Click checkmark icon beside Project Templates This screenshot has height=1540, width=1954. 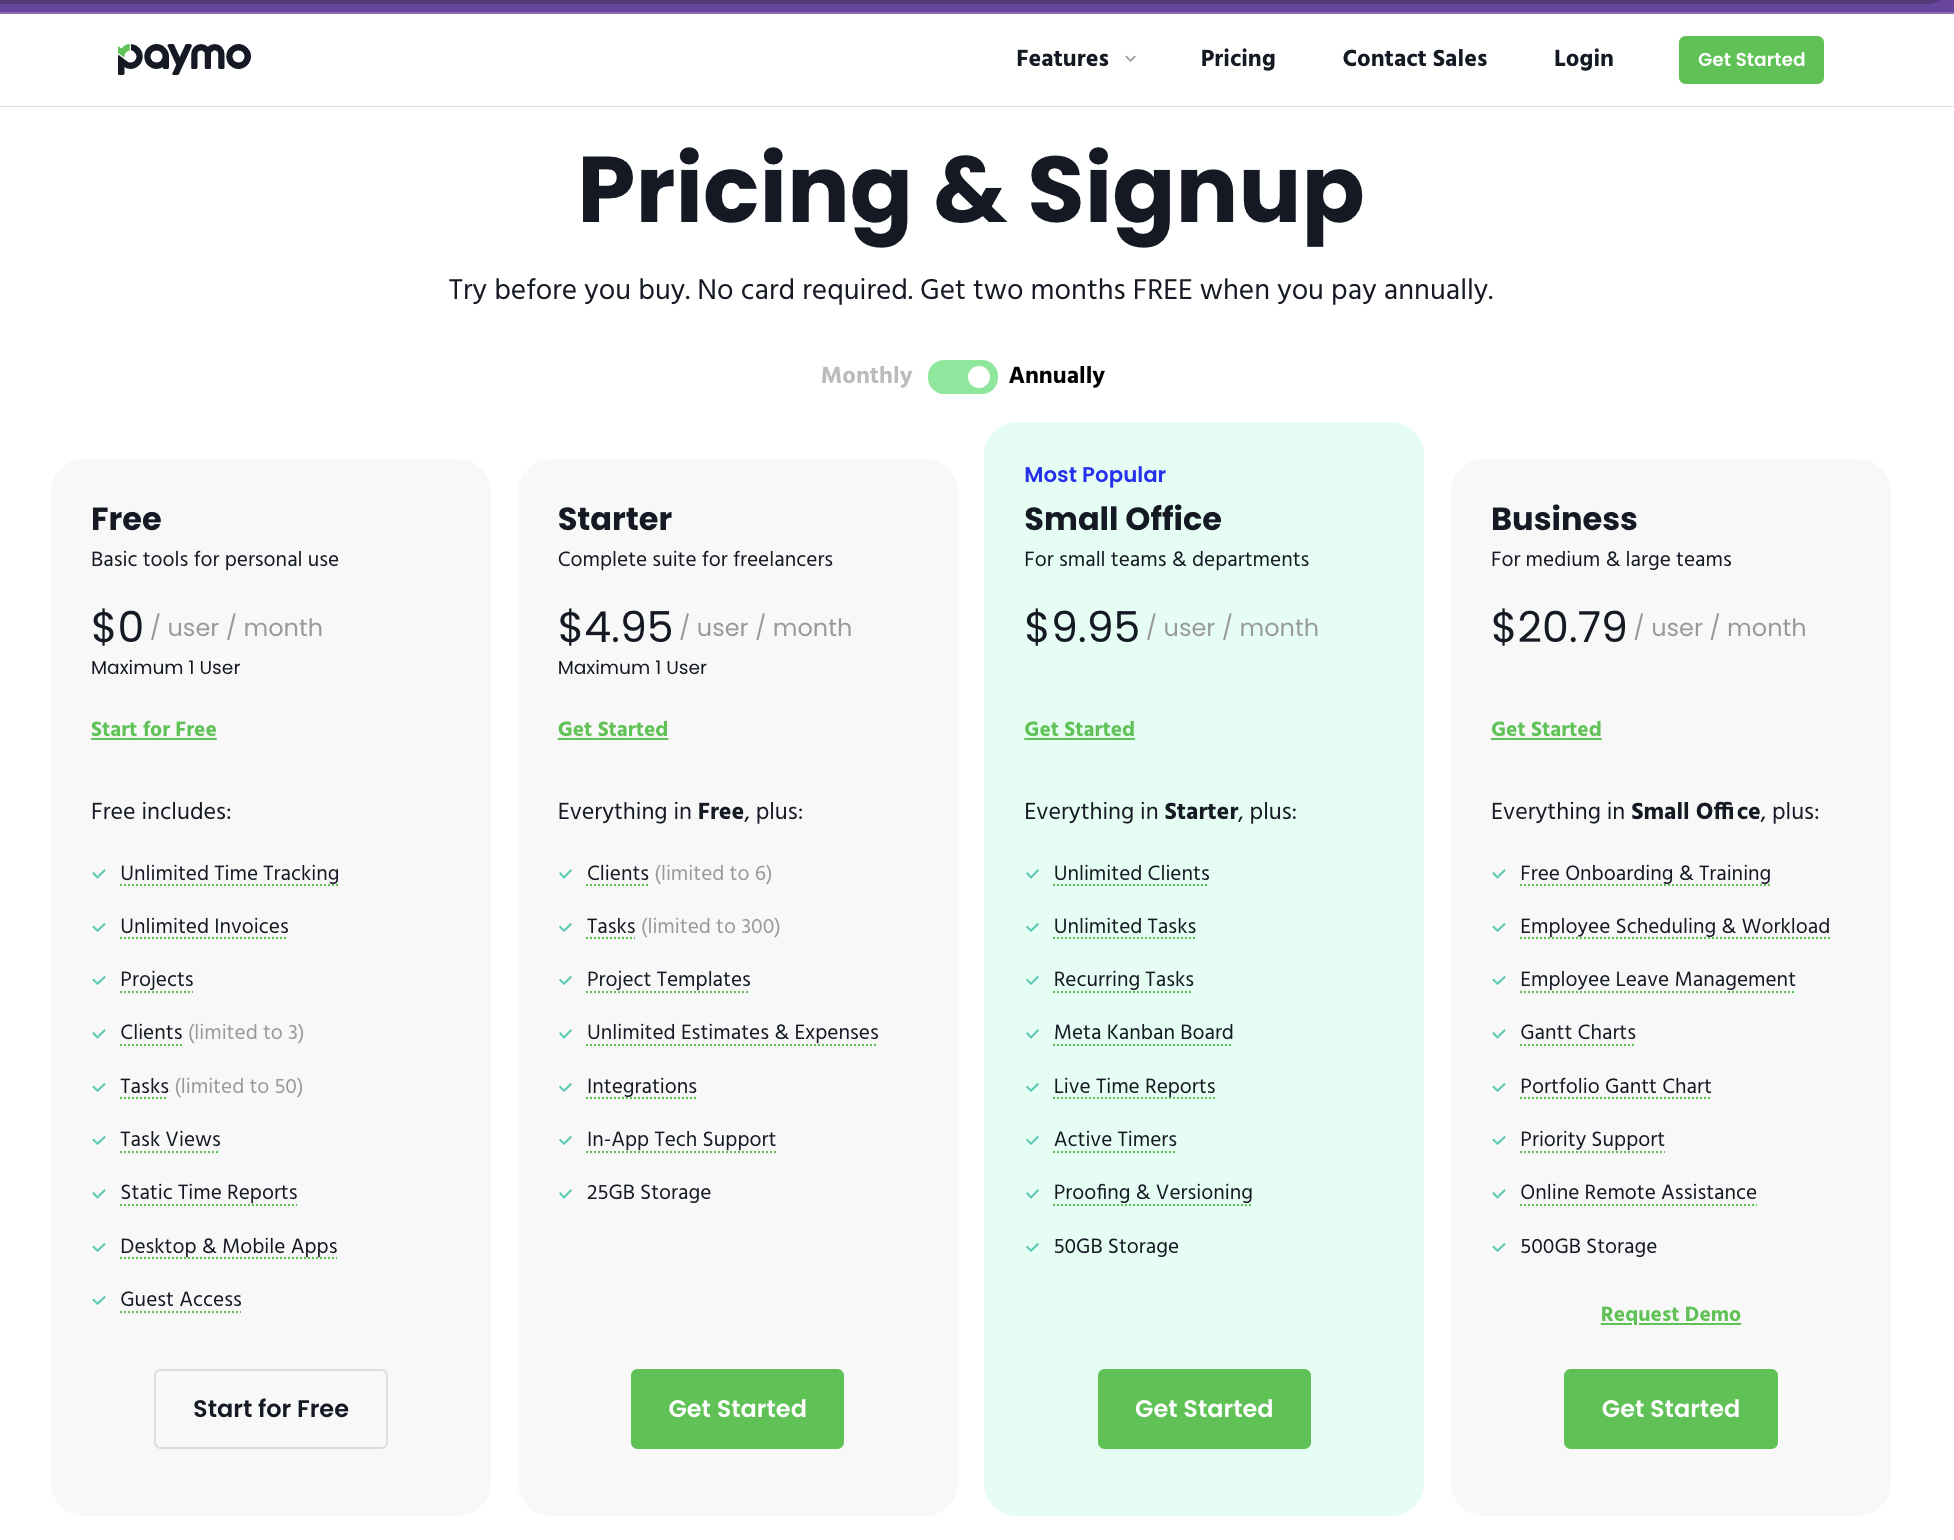pos(566,980)
